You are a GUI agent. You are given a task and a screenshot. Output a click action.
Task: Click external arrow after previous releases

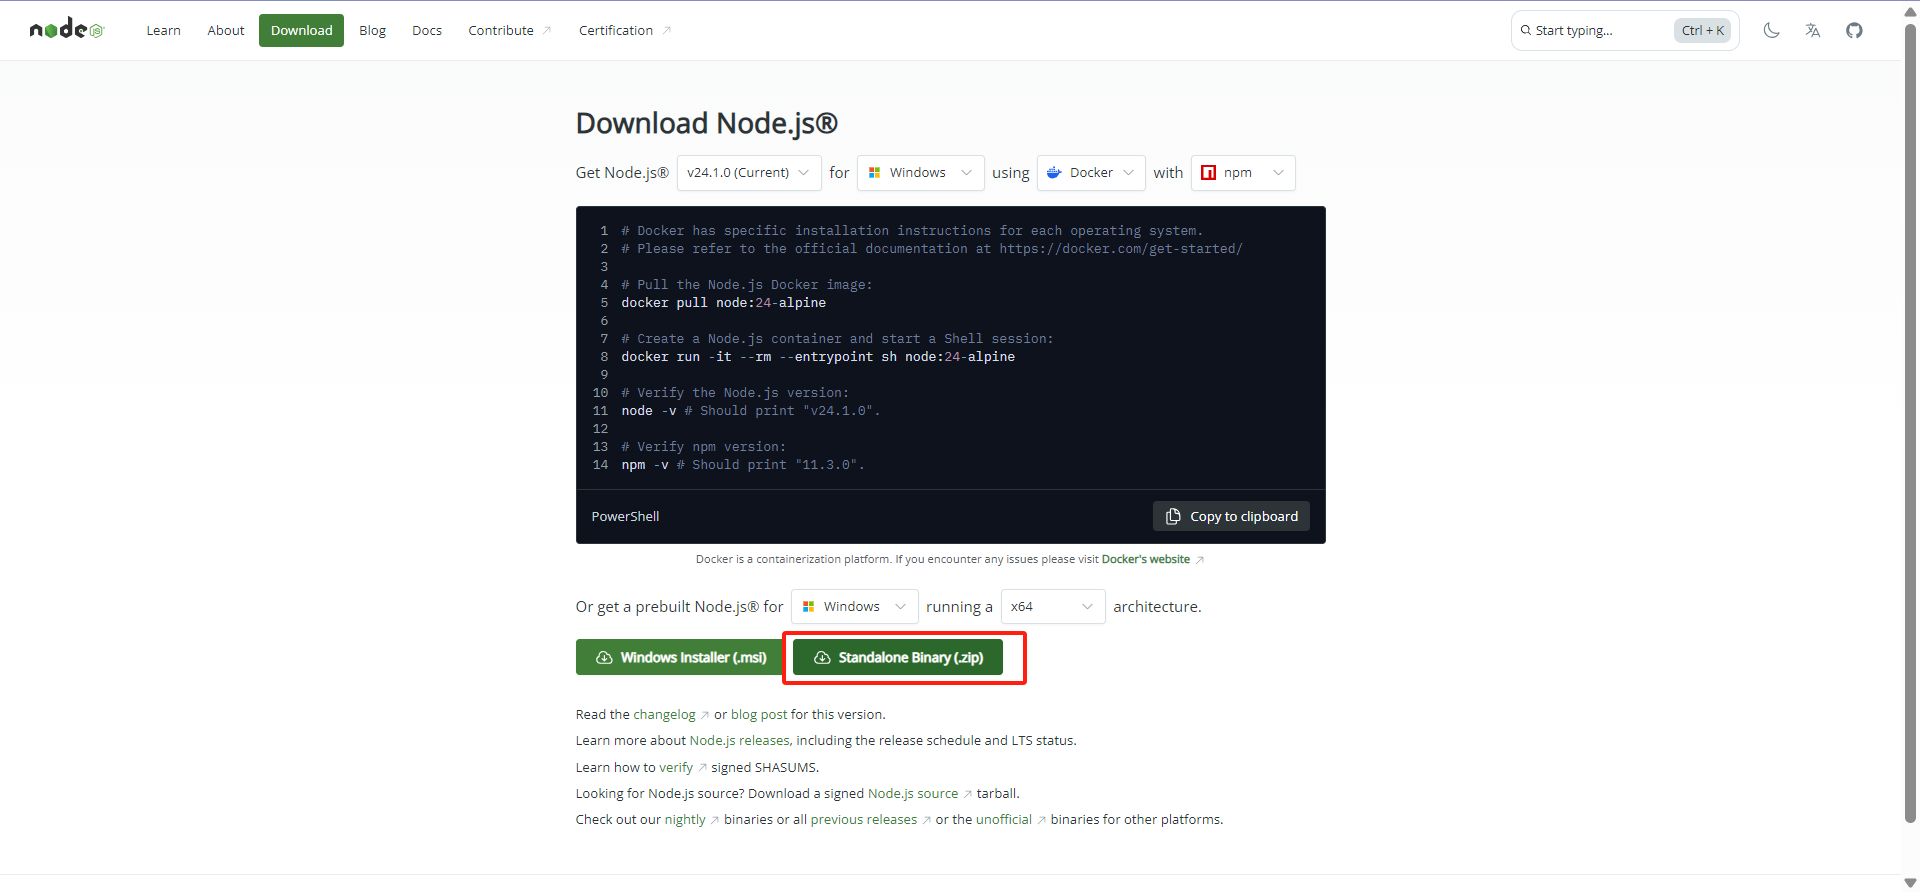tap(926, 820)
